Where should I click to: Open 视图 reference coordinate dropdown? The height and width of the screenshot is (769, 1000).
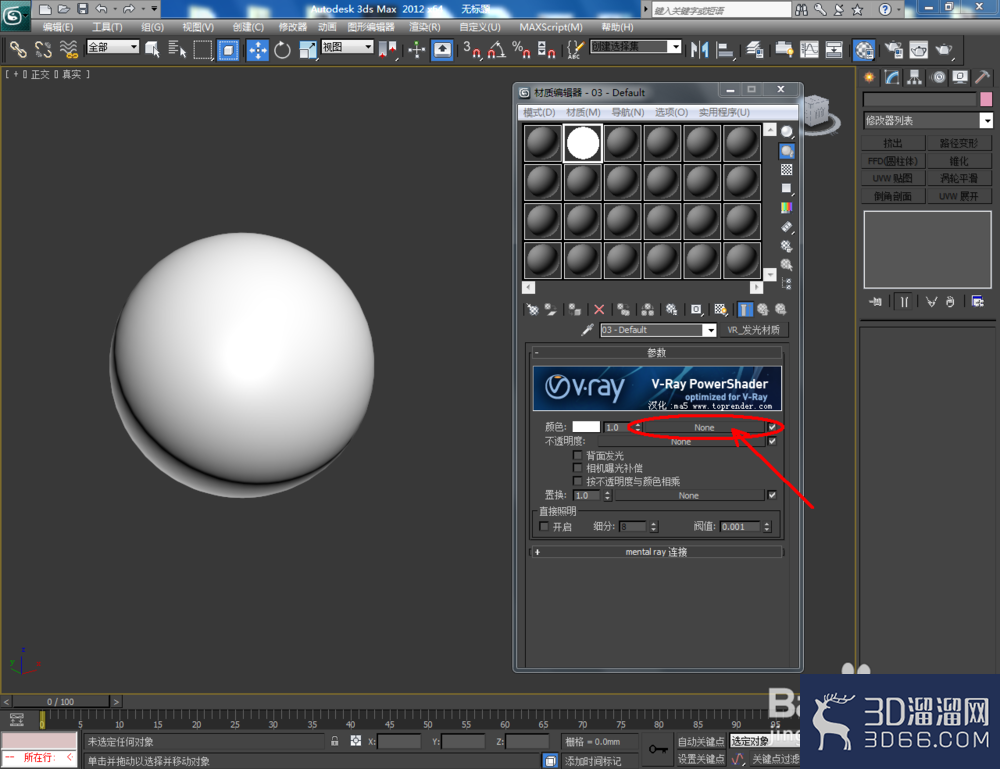(x=347, y=47)
